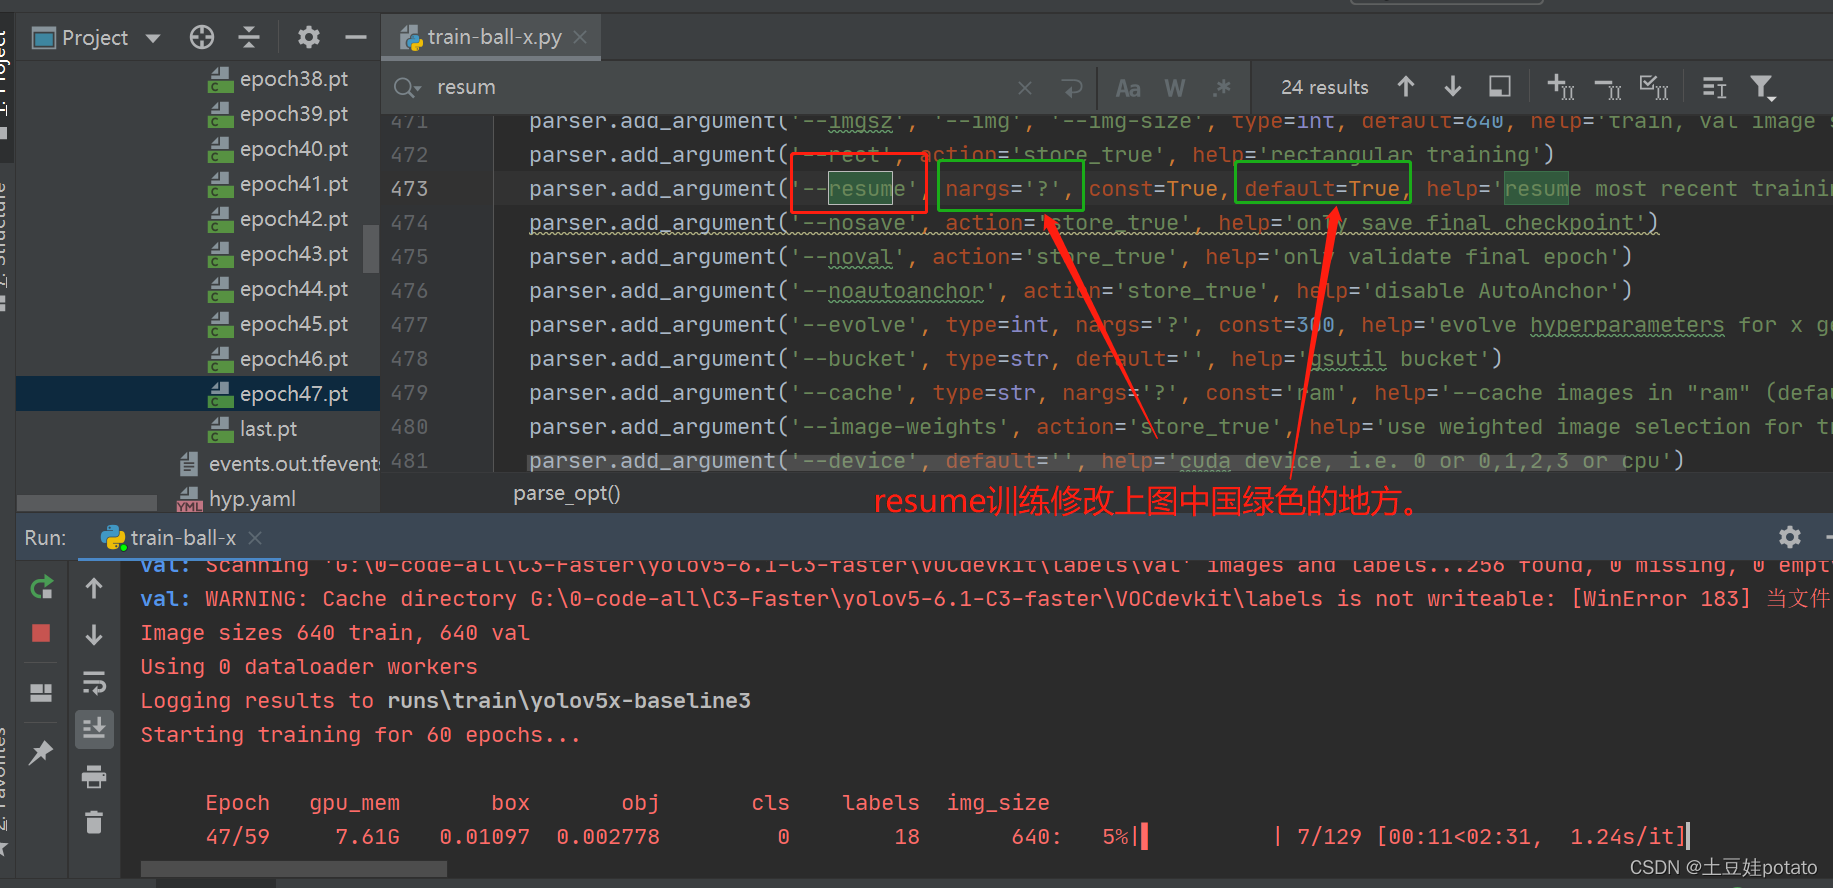Screen dimensions: 1833x888
Task: Click line number 479 in gutter
Action: [409, 393]
